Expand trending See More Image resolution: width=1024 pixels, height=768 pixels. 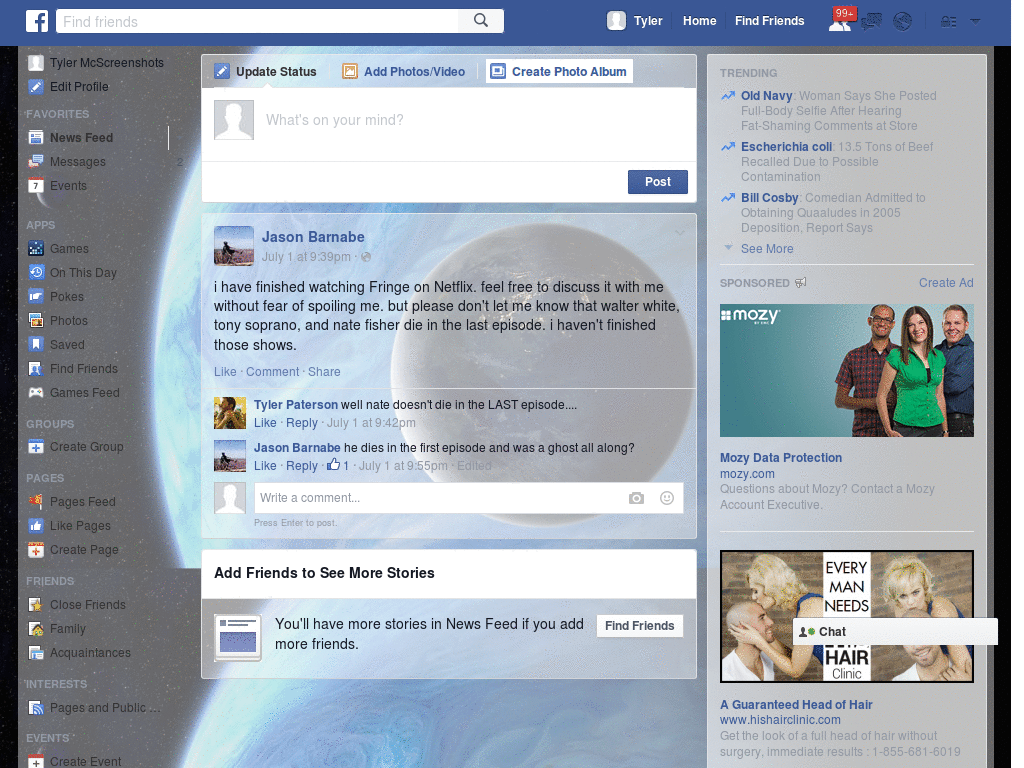[x=767, y=249]
